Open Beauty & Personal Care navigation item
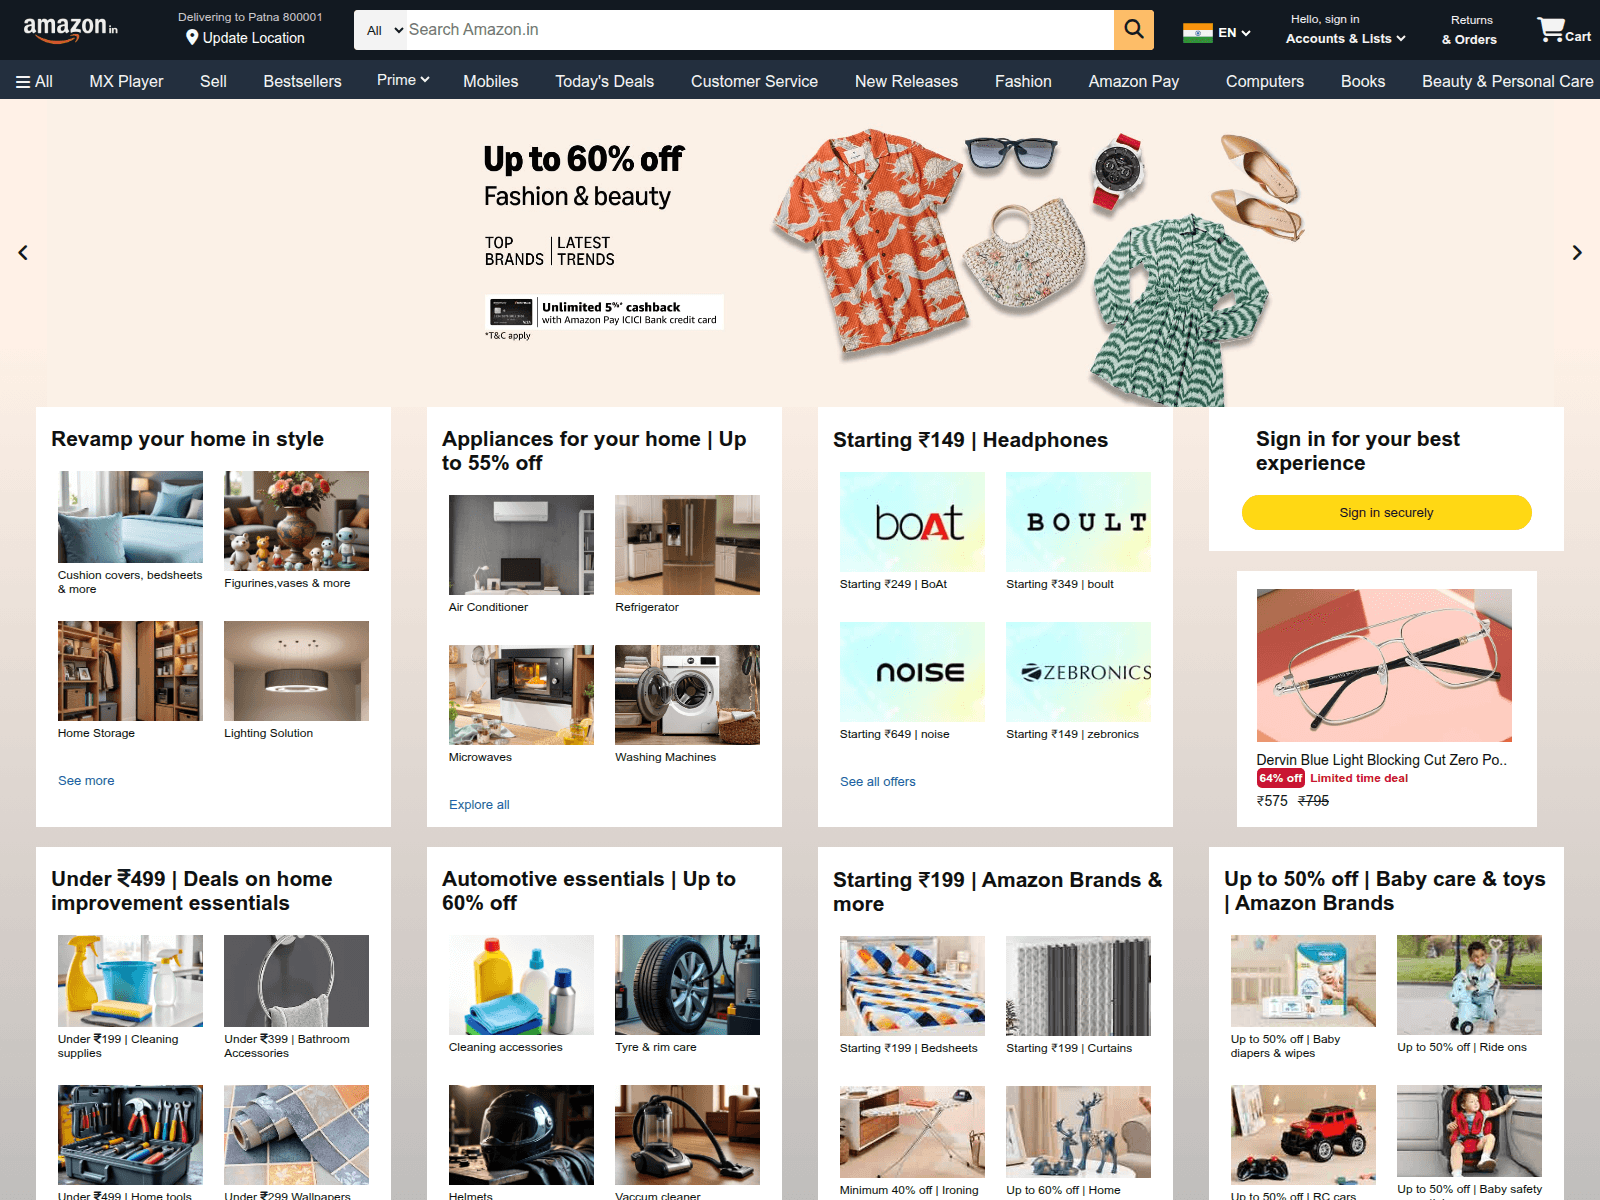Screen dimensions: 1600x1200 pos(1507,81)
